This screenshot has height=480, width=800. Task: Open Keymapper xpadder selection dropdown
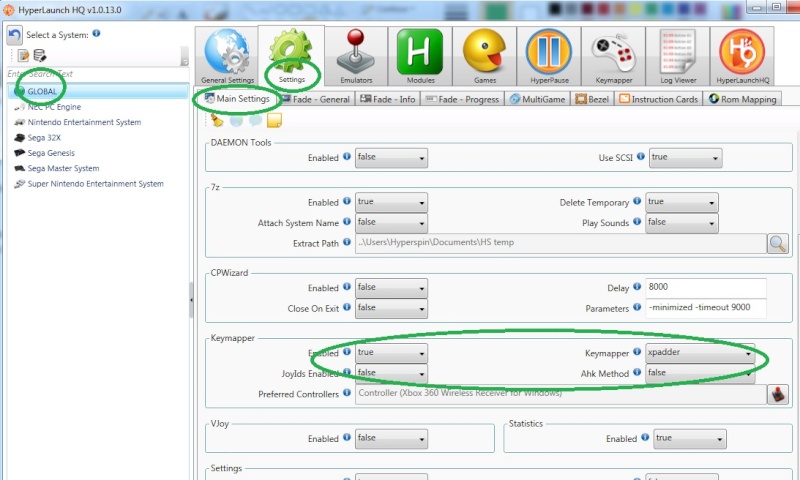[700, 353]
